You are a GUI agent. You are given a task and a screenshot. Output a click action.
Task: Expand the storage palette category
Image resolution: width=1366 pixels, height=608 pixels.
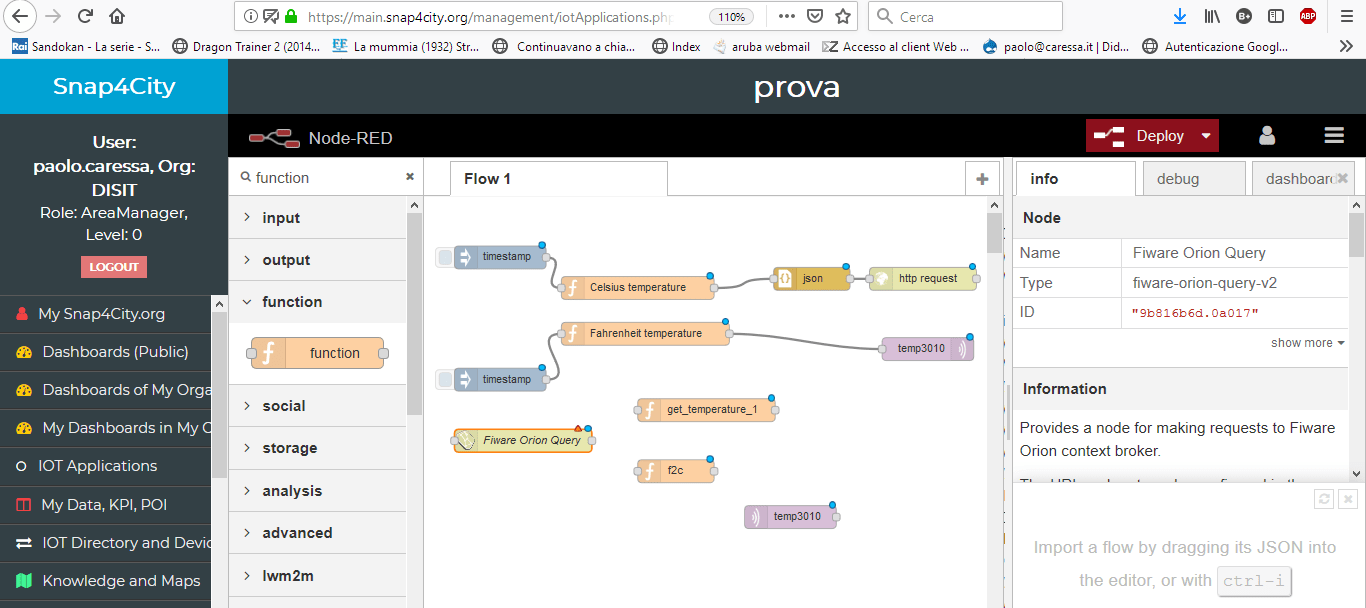(318, 448)
